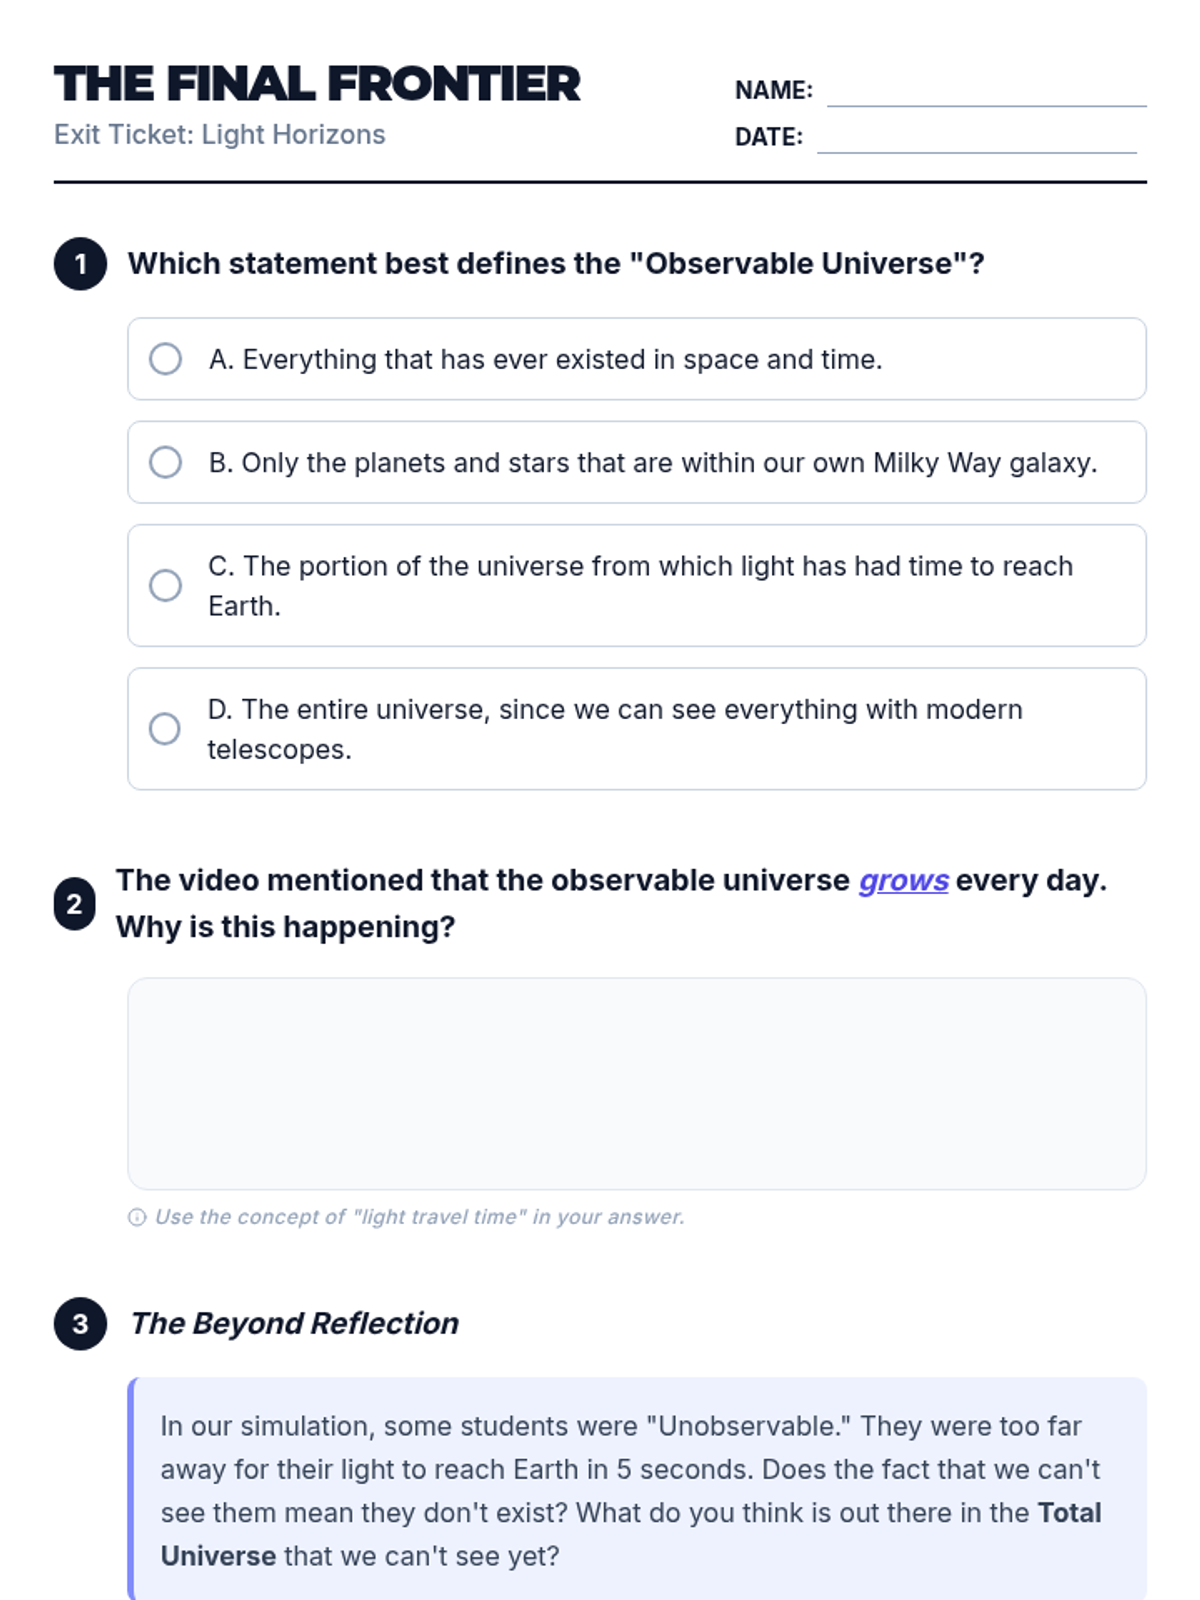Image resolution: width=1200 pixels, height=1600 pixels.
Task: Select radio button for option A
Action: (x=165, y=359)
